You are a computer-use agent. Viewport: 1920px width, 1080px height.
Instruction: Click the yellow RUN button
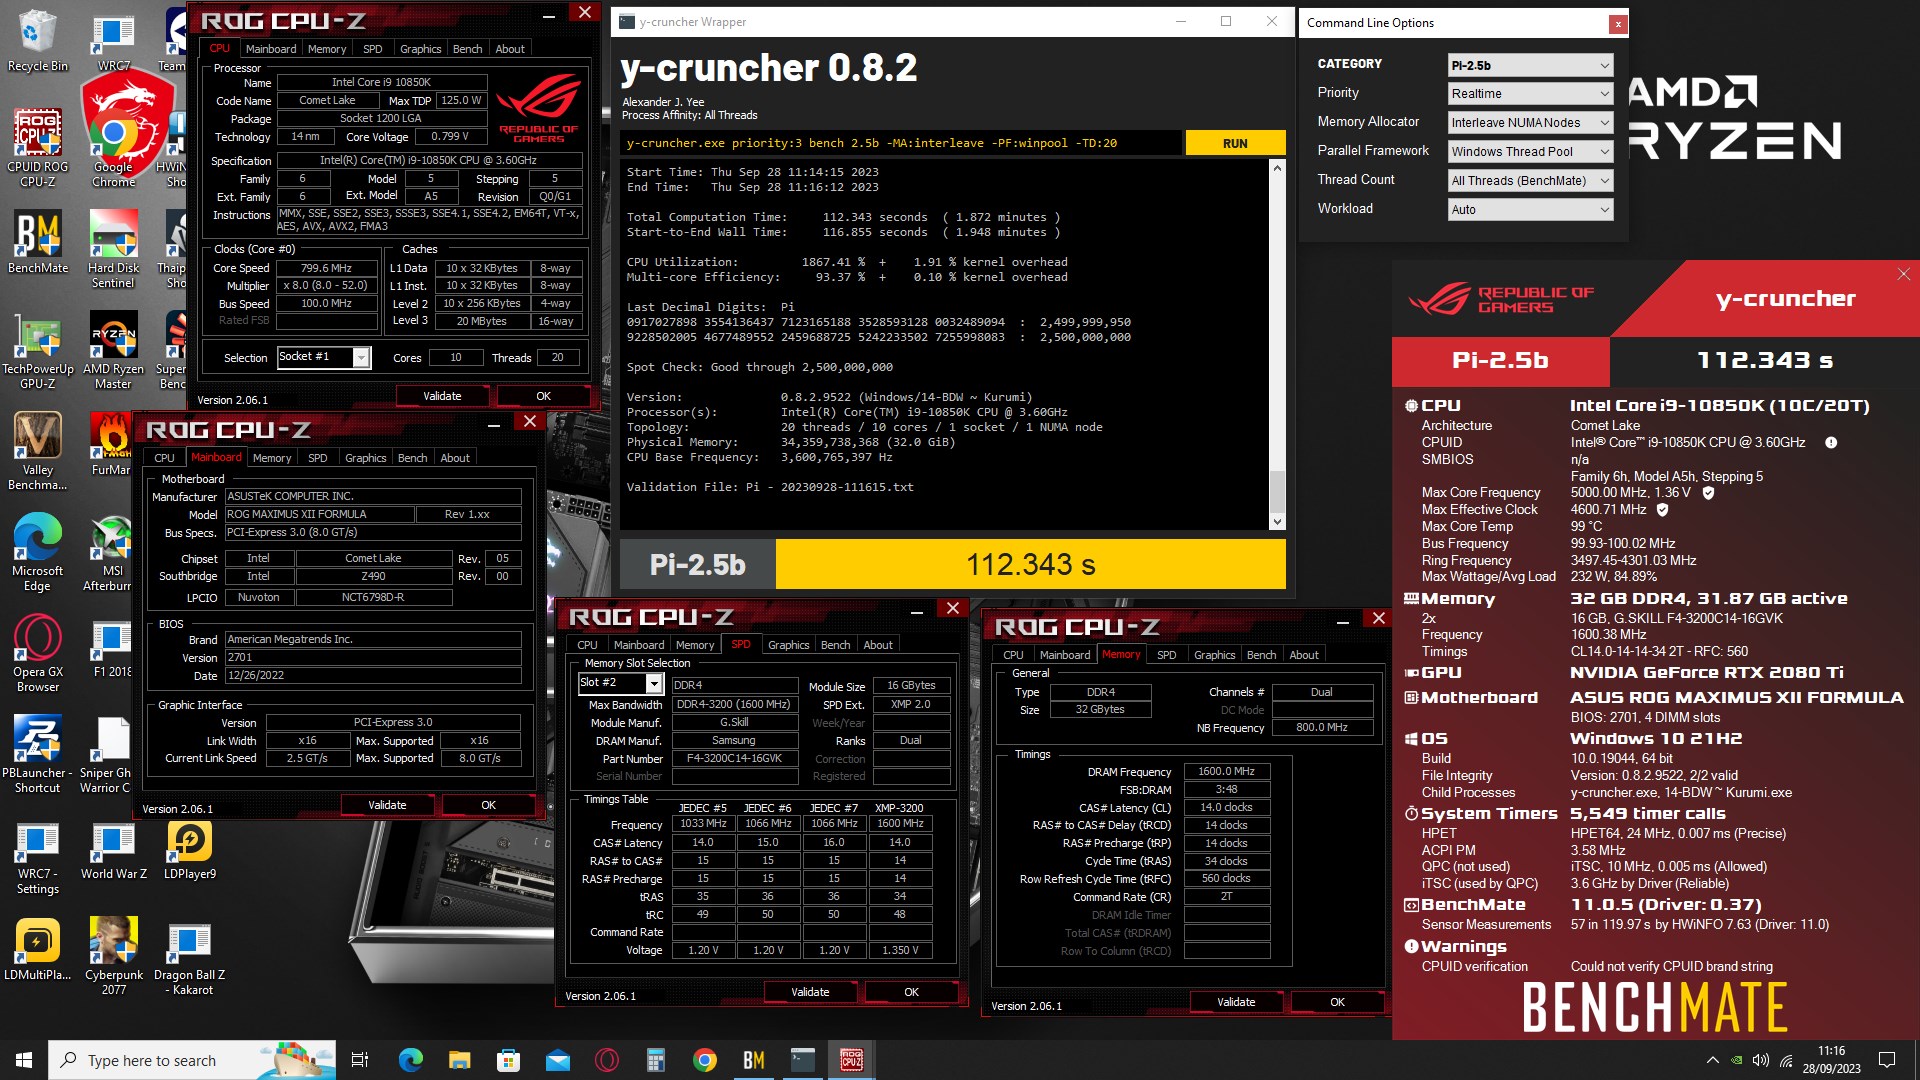tap(1235, 143)
